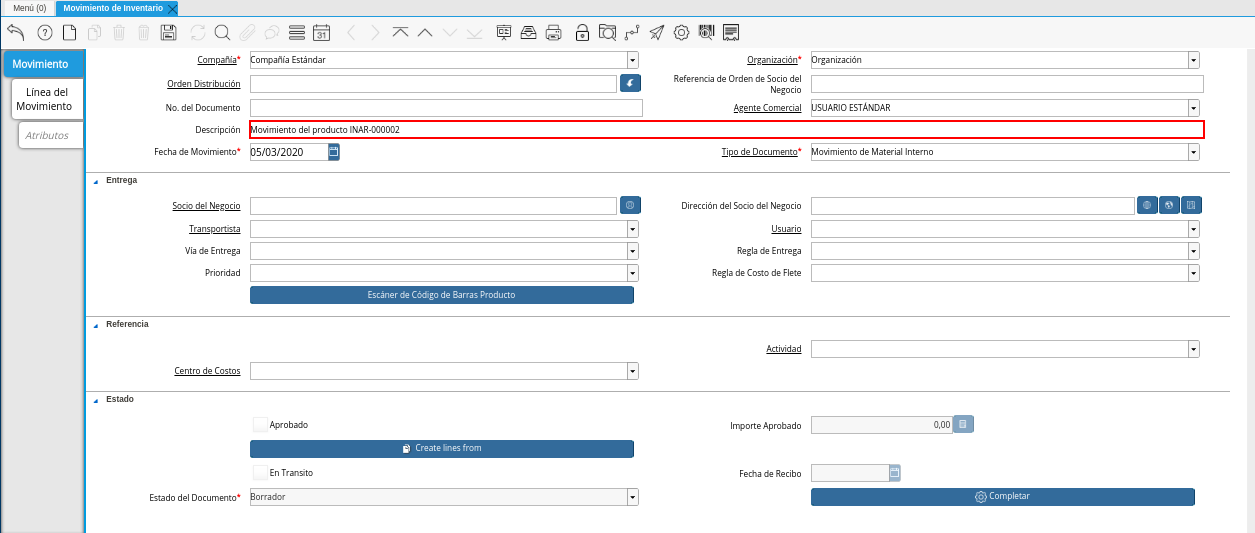This screenshot has height=533, width=1255.
Task: Open the gear process icon in toolbar
Action: (x=681, y=32)
